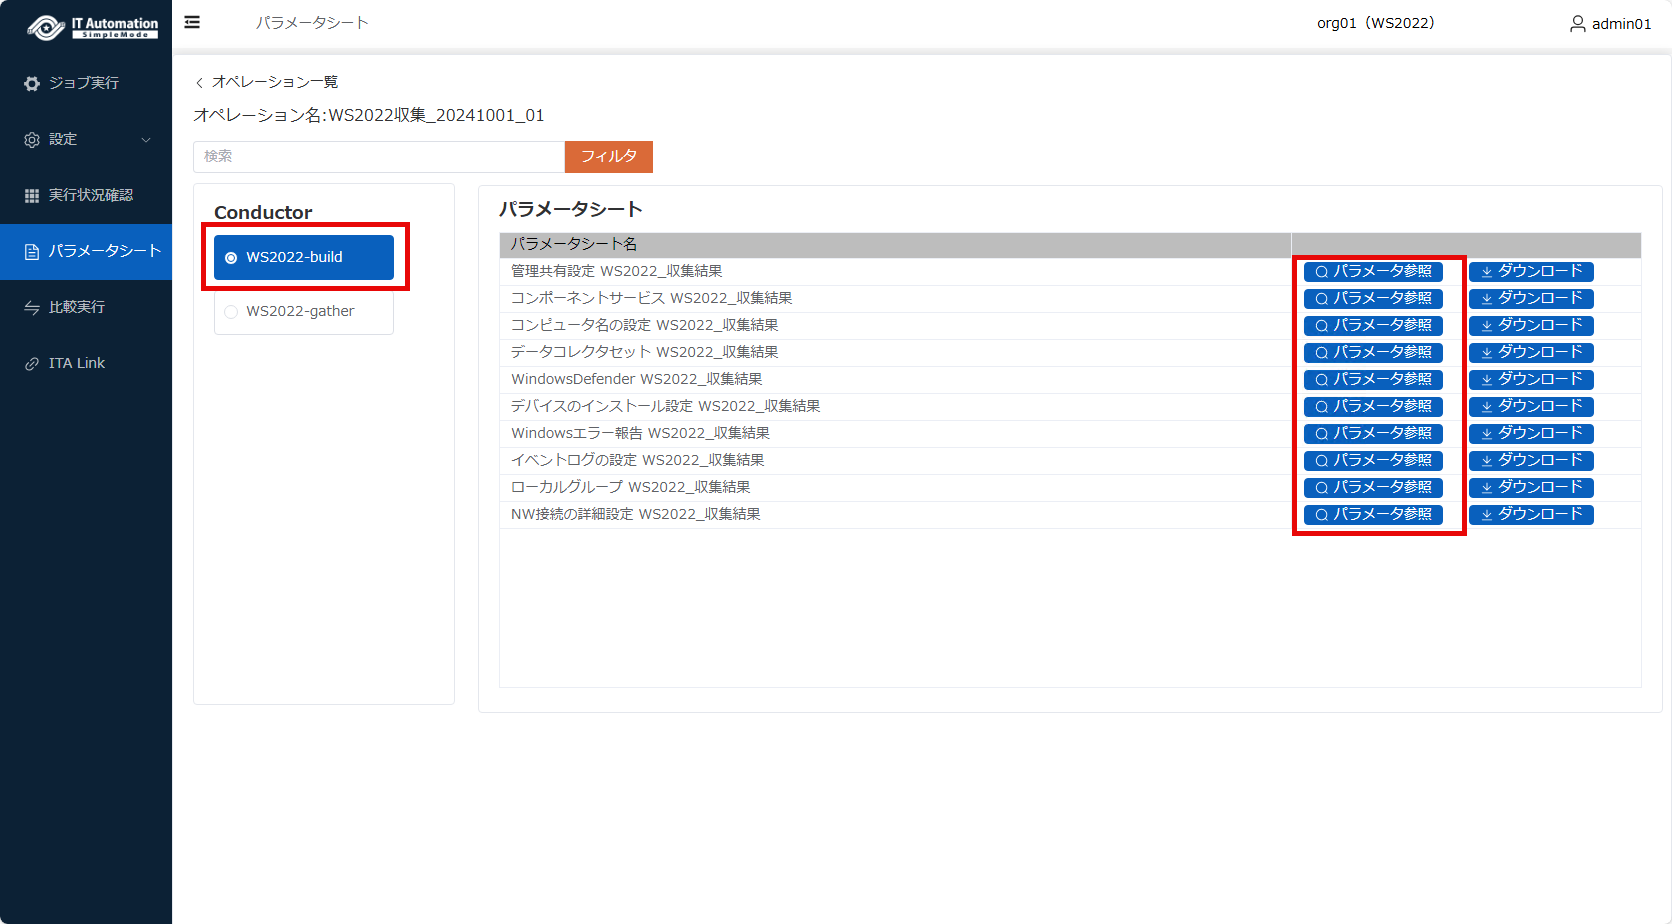Click the grid icon beside 実行状況確認

pos(32,195)
